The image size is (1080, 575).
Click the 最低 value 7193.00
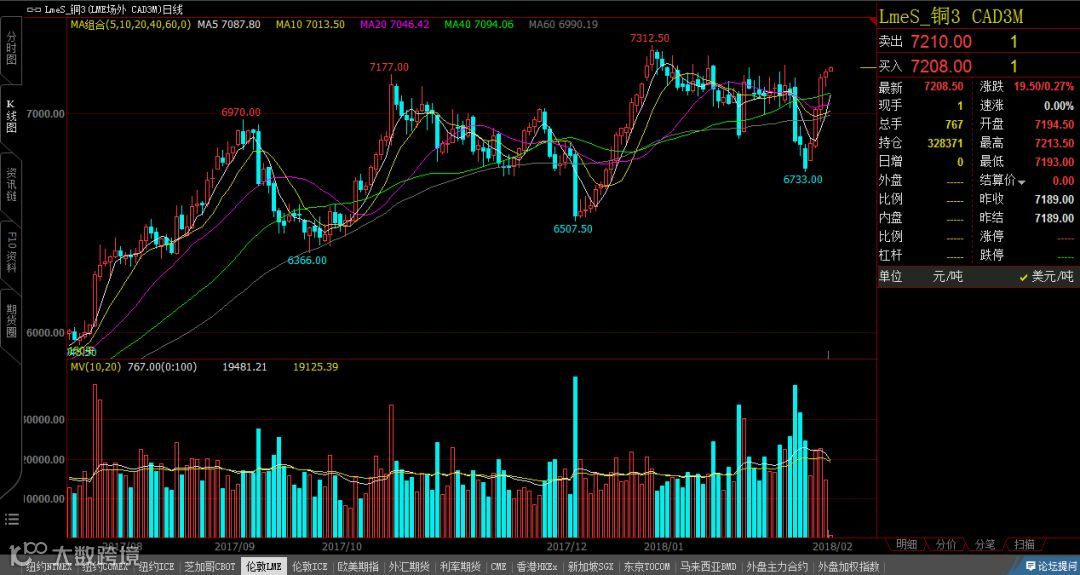1055,162
